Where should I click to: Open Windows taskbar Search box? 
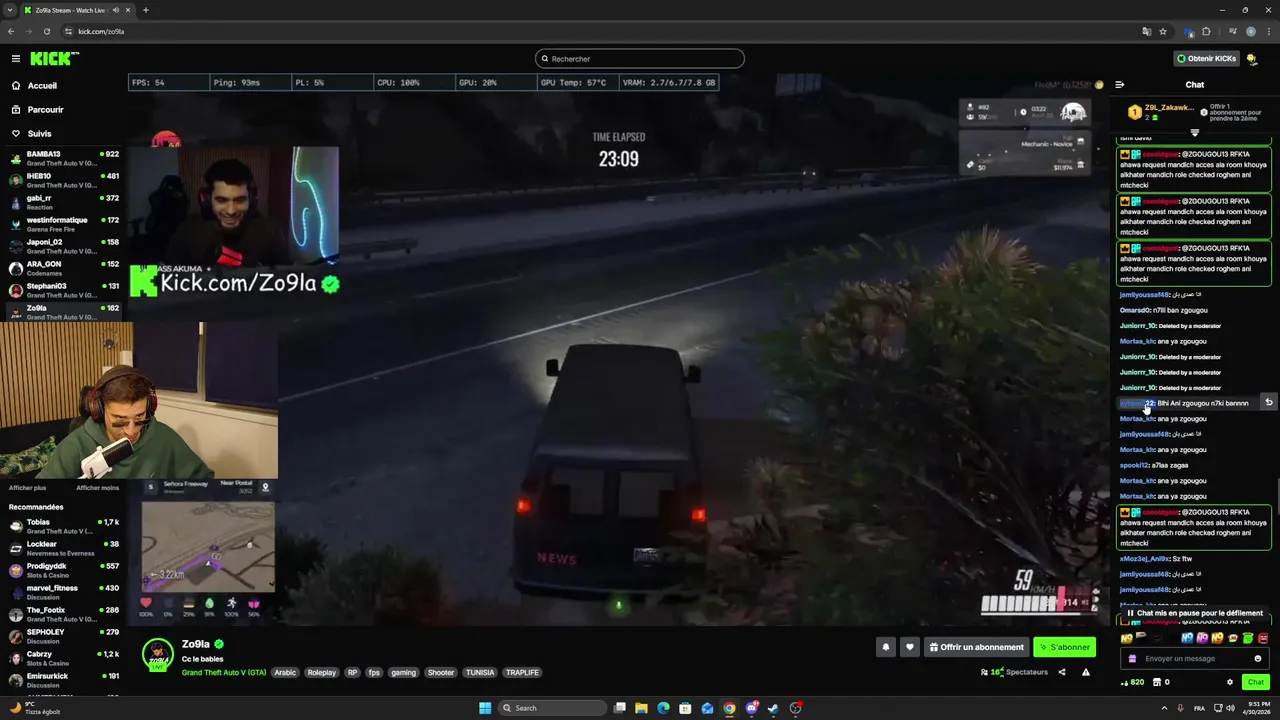(x=552, y=708)
